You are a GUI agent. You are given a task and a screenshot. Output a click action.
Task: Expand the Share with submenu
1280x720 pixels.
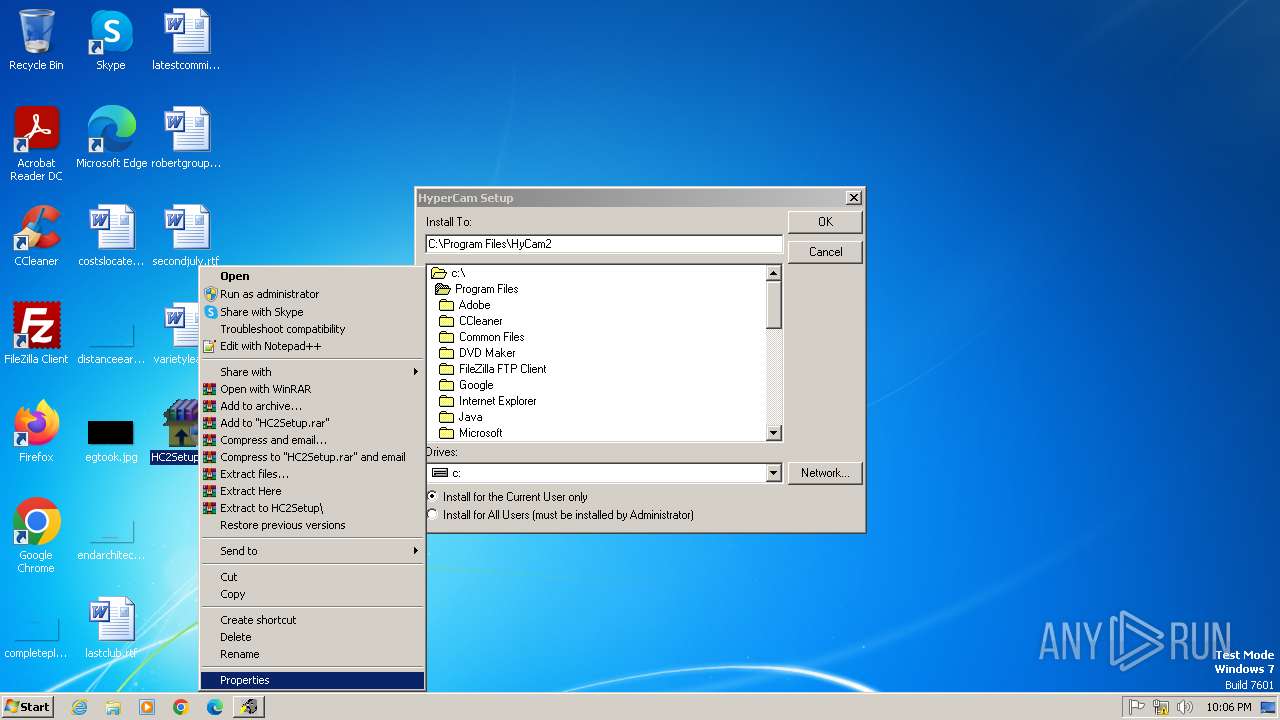tap(312, 372)
